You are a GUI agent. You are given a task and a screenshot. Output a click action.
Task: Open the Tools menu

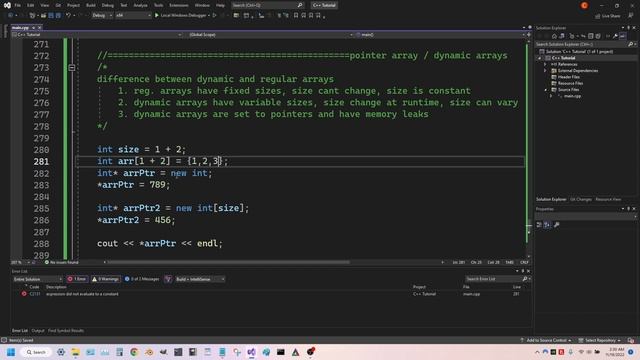point(158,5)
